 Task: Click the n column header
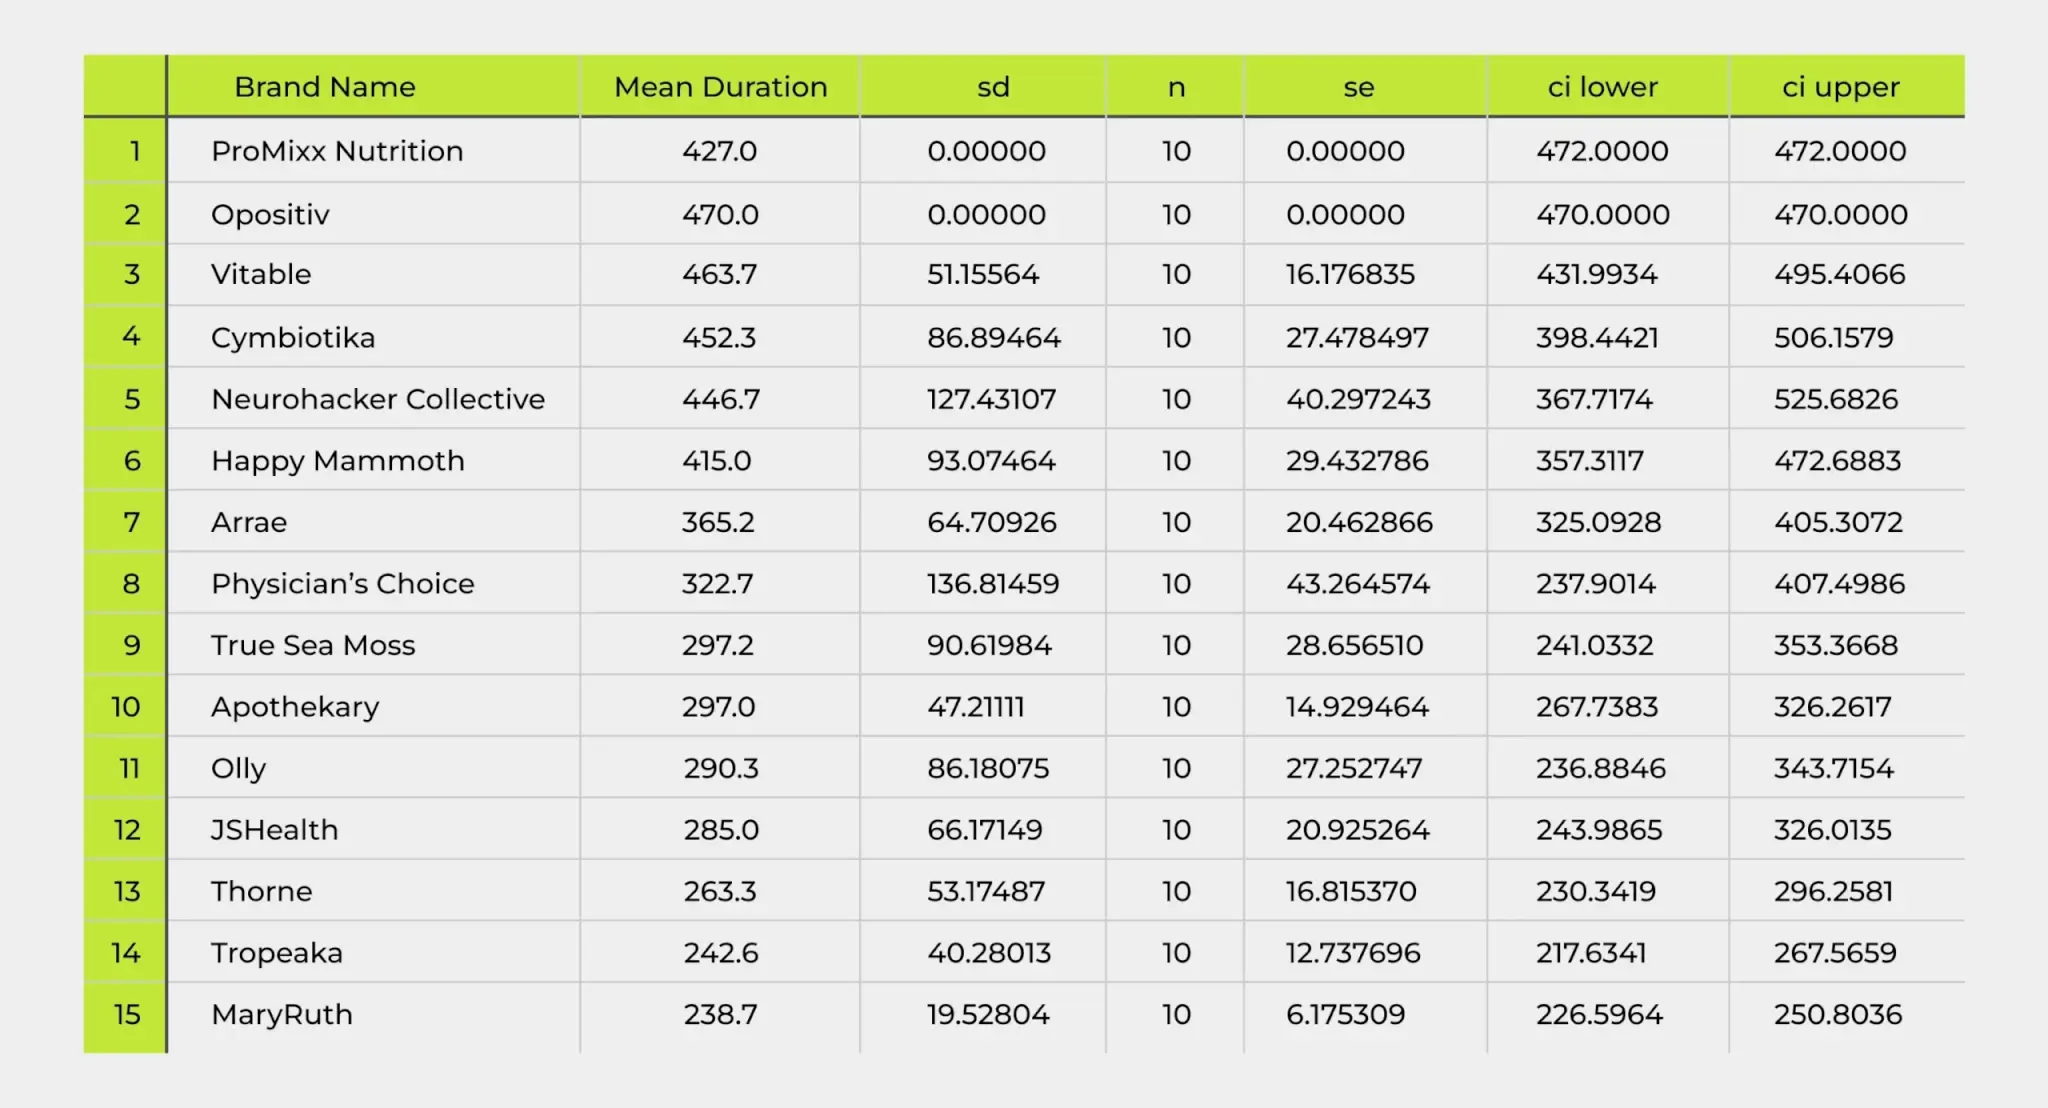(x=1176, y=88)
